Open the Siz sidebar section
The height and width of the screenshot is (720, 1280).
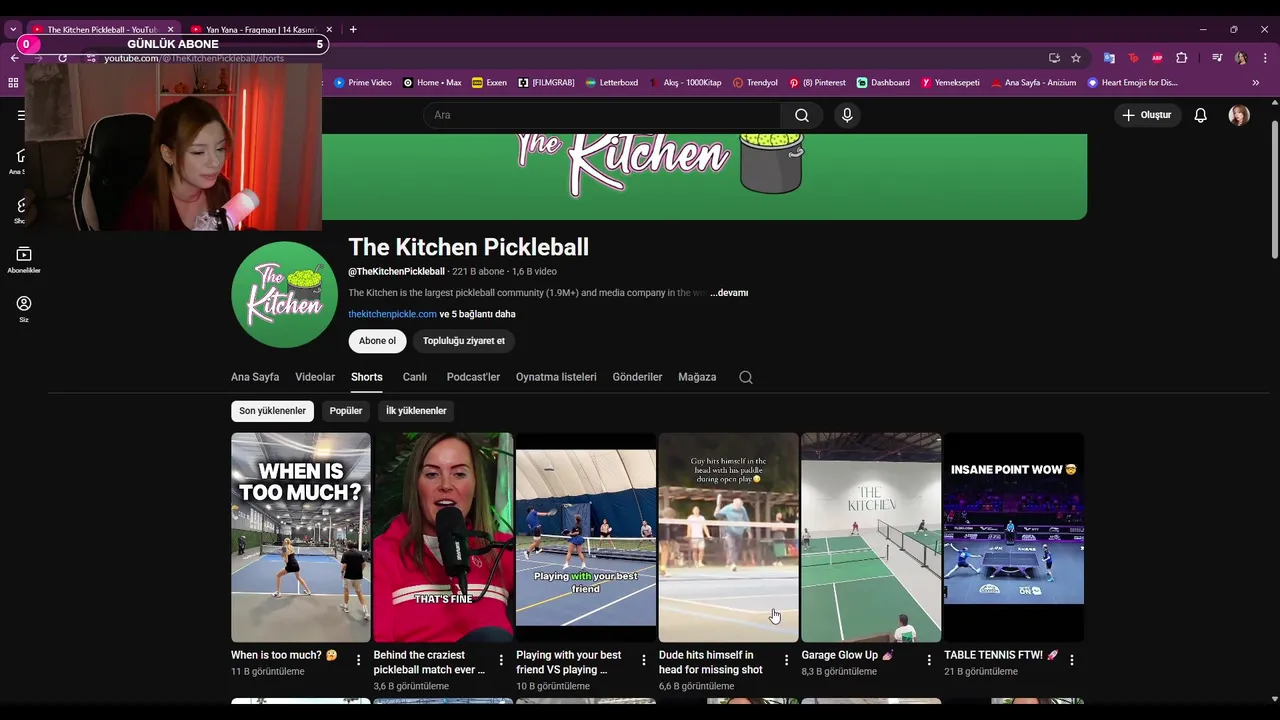[24, 309]
